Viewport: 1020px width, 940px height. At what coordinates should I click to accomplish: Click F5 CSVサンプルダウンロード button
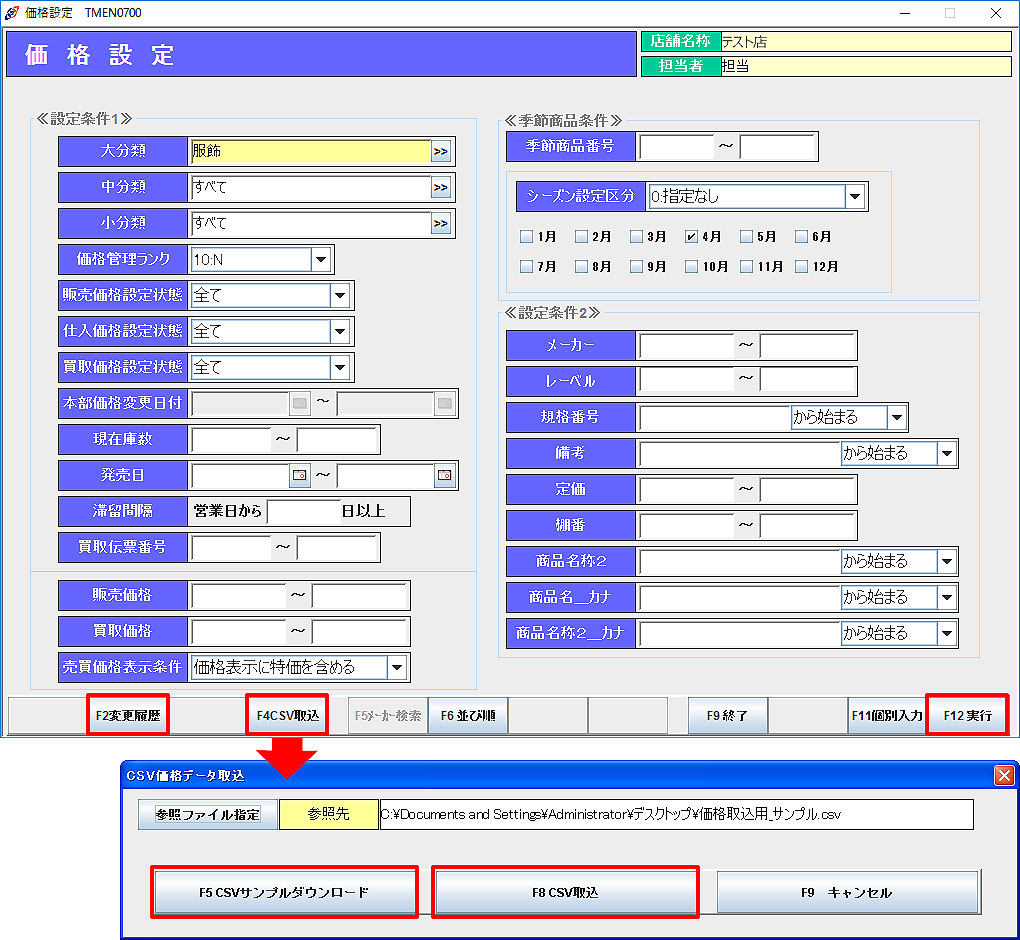click(x=284, y=892)
